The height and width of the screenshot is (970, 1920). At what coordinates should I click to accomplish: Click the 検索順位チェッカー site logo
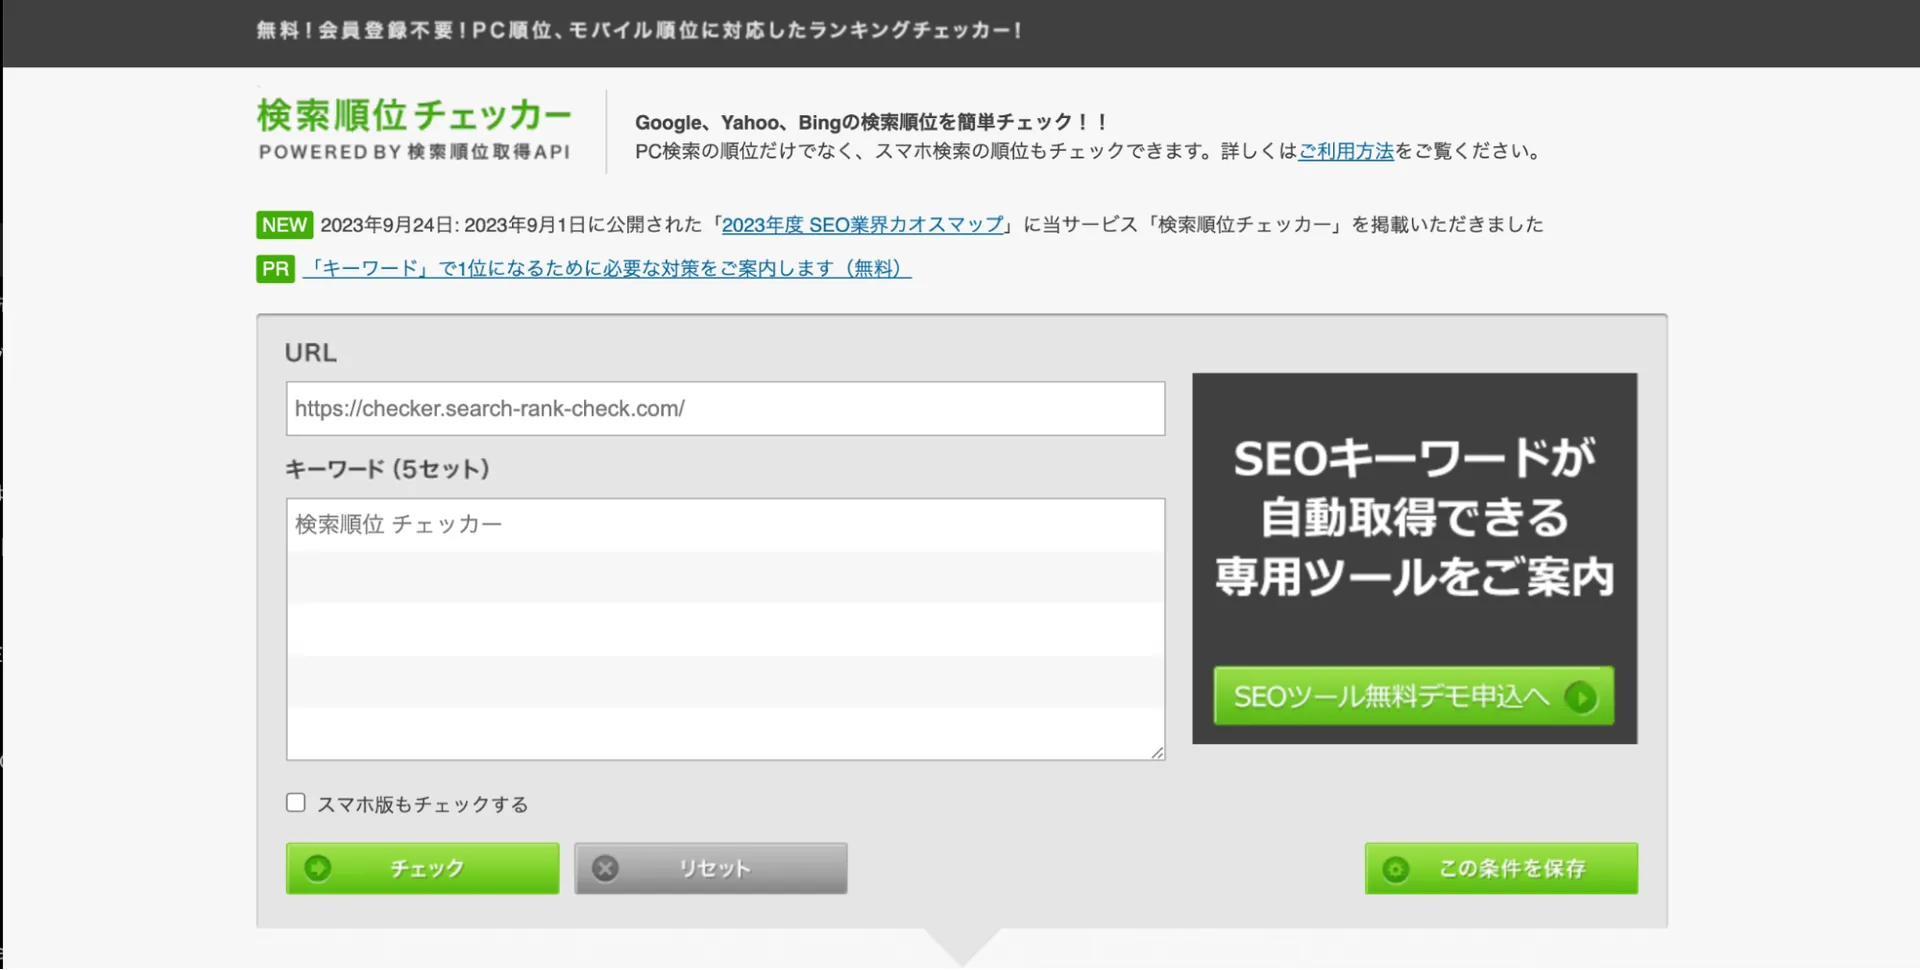click(x=414, y=128)
